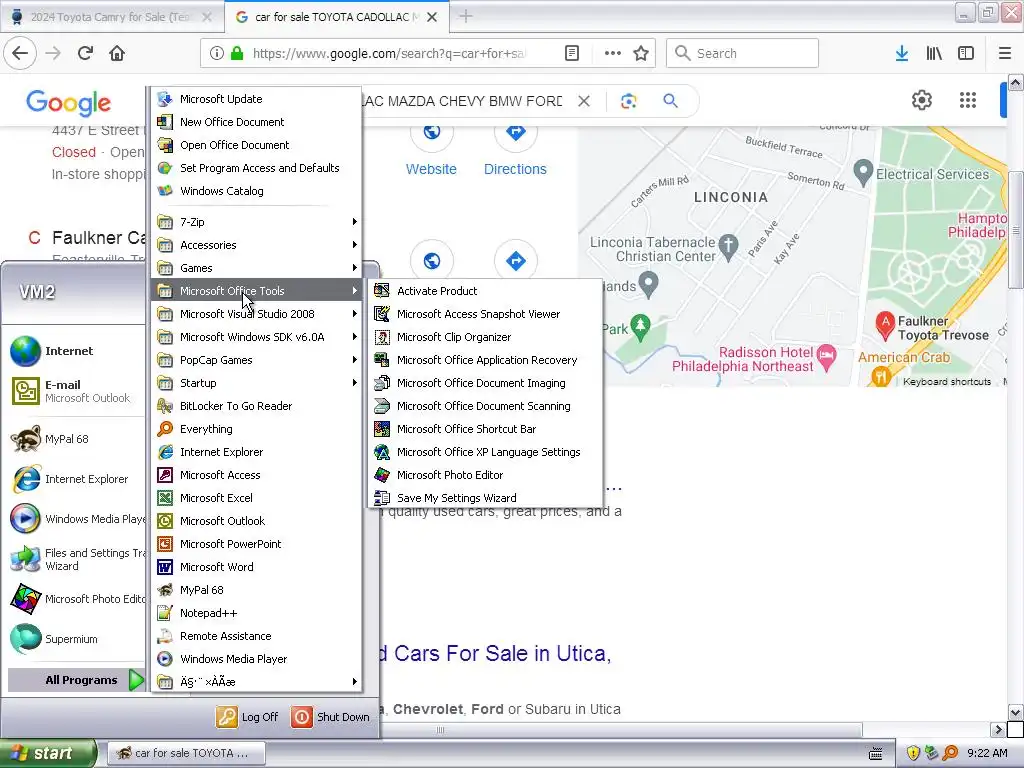
Task: Click Open Office Document
Action: coord(257,145)
